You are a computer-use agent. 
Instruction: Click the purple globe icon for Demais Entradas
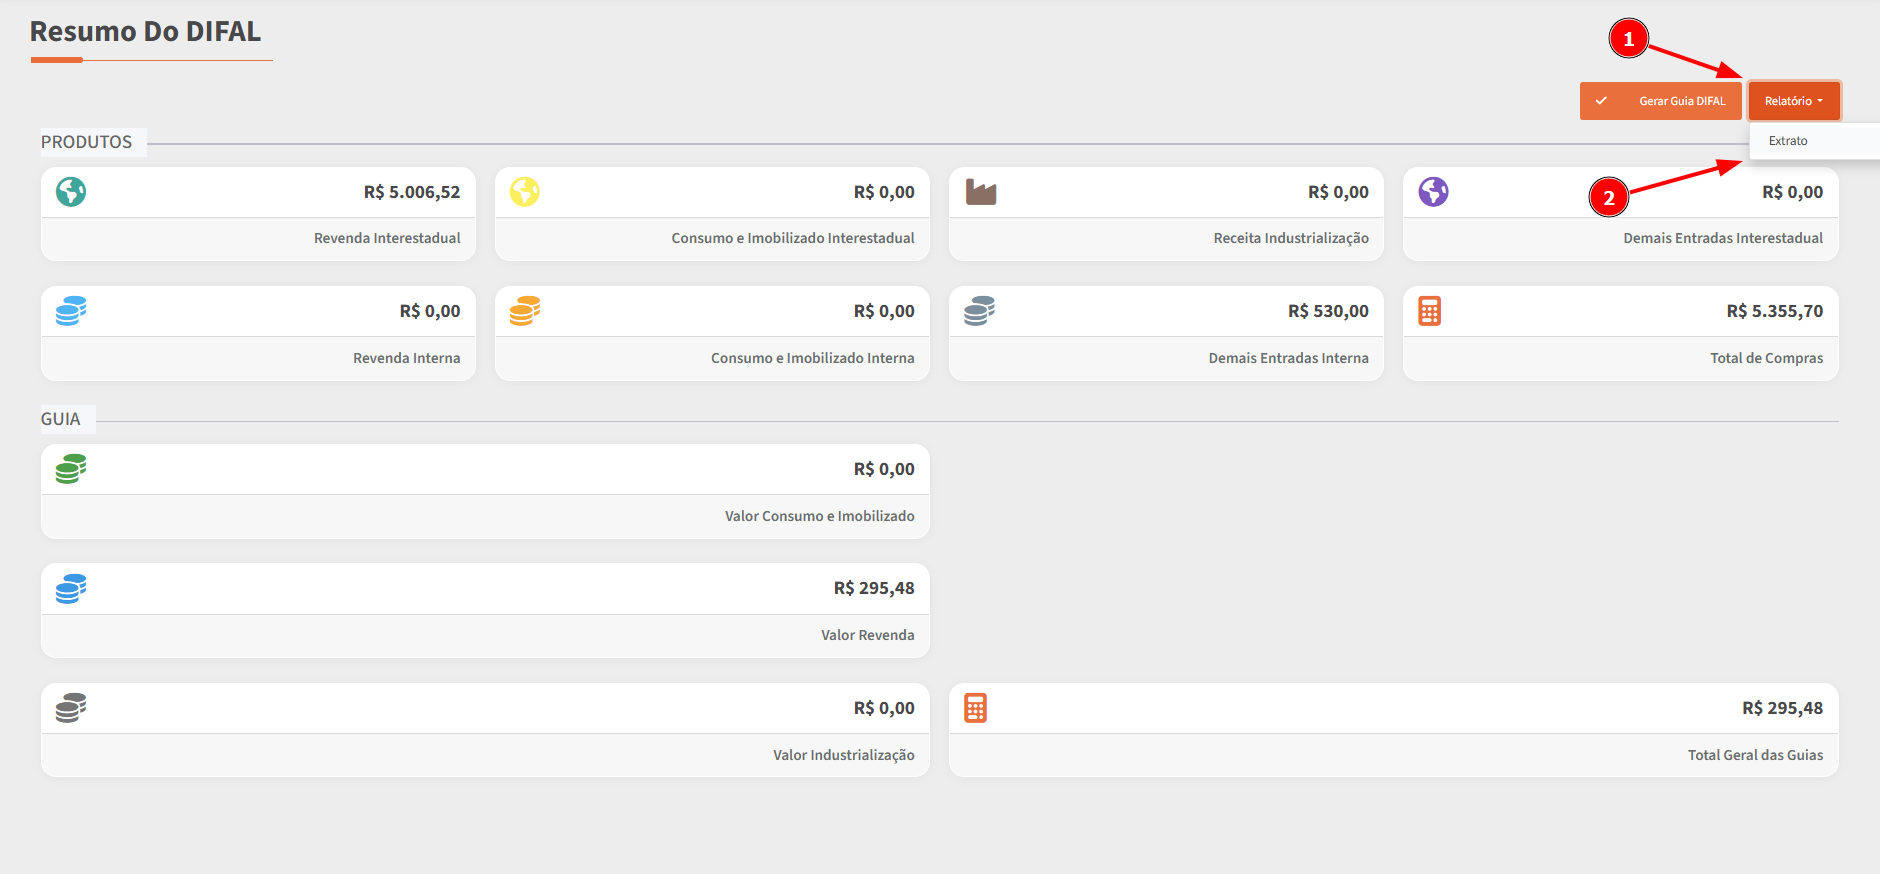(x=1433, y=191)
